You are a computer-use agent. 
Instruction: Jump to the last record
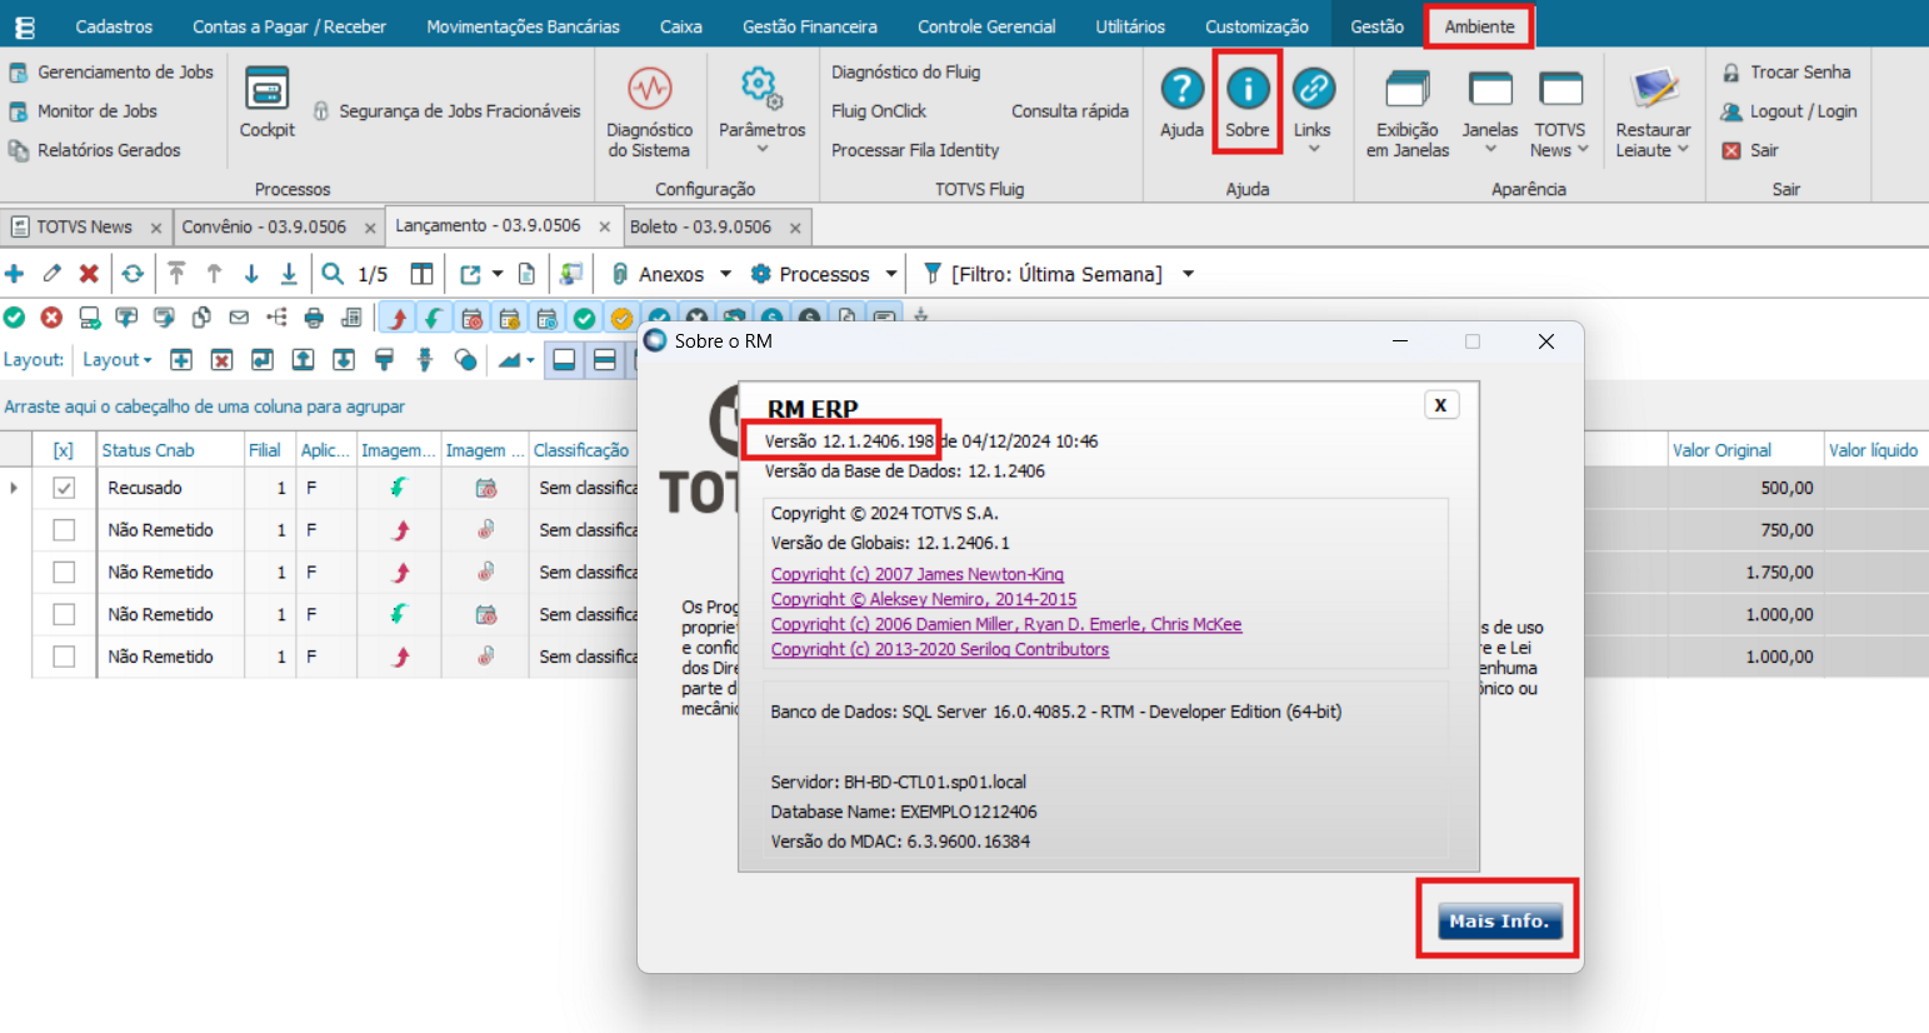click(289, 274)
